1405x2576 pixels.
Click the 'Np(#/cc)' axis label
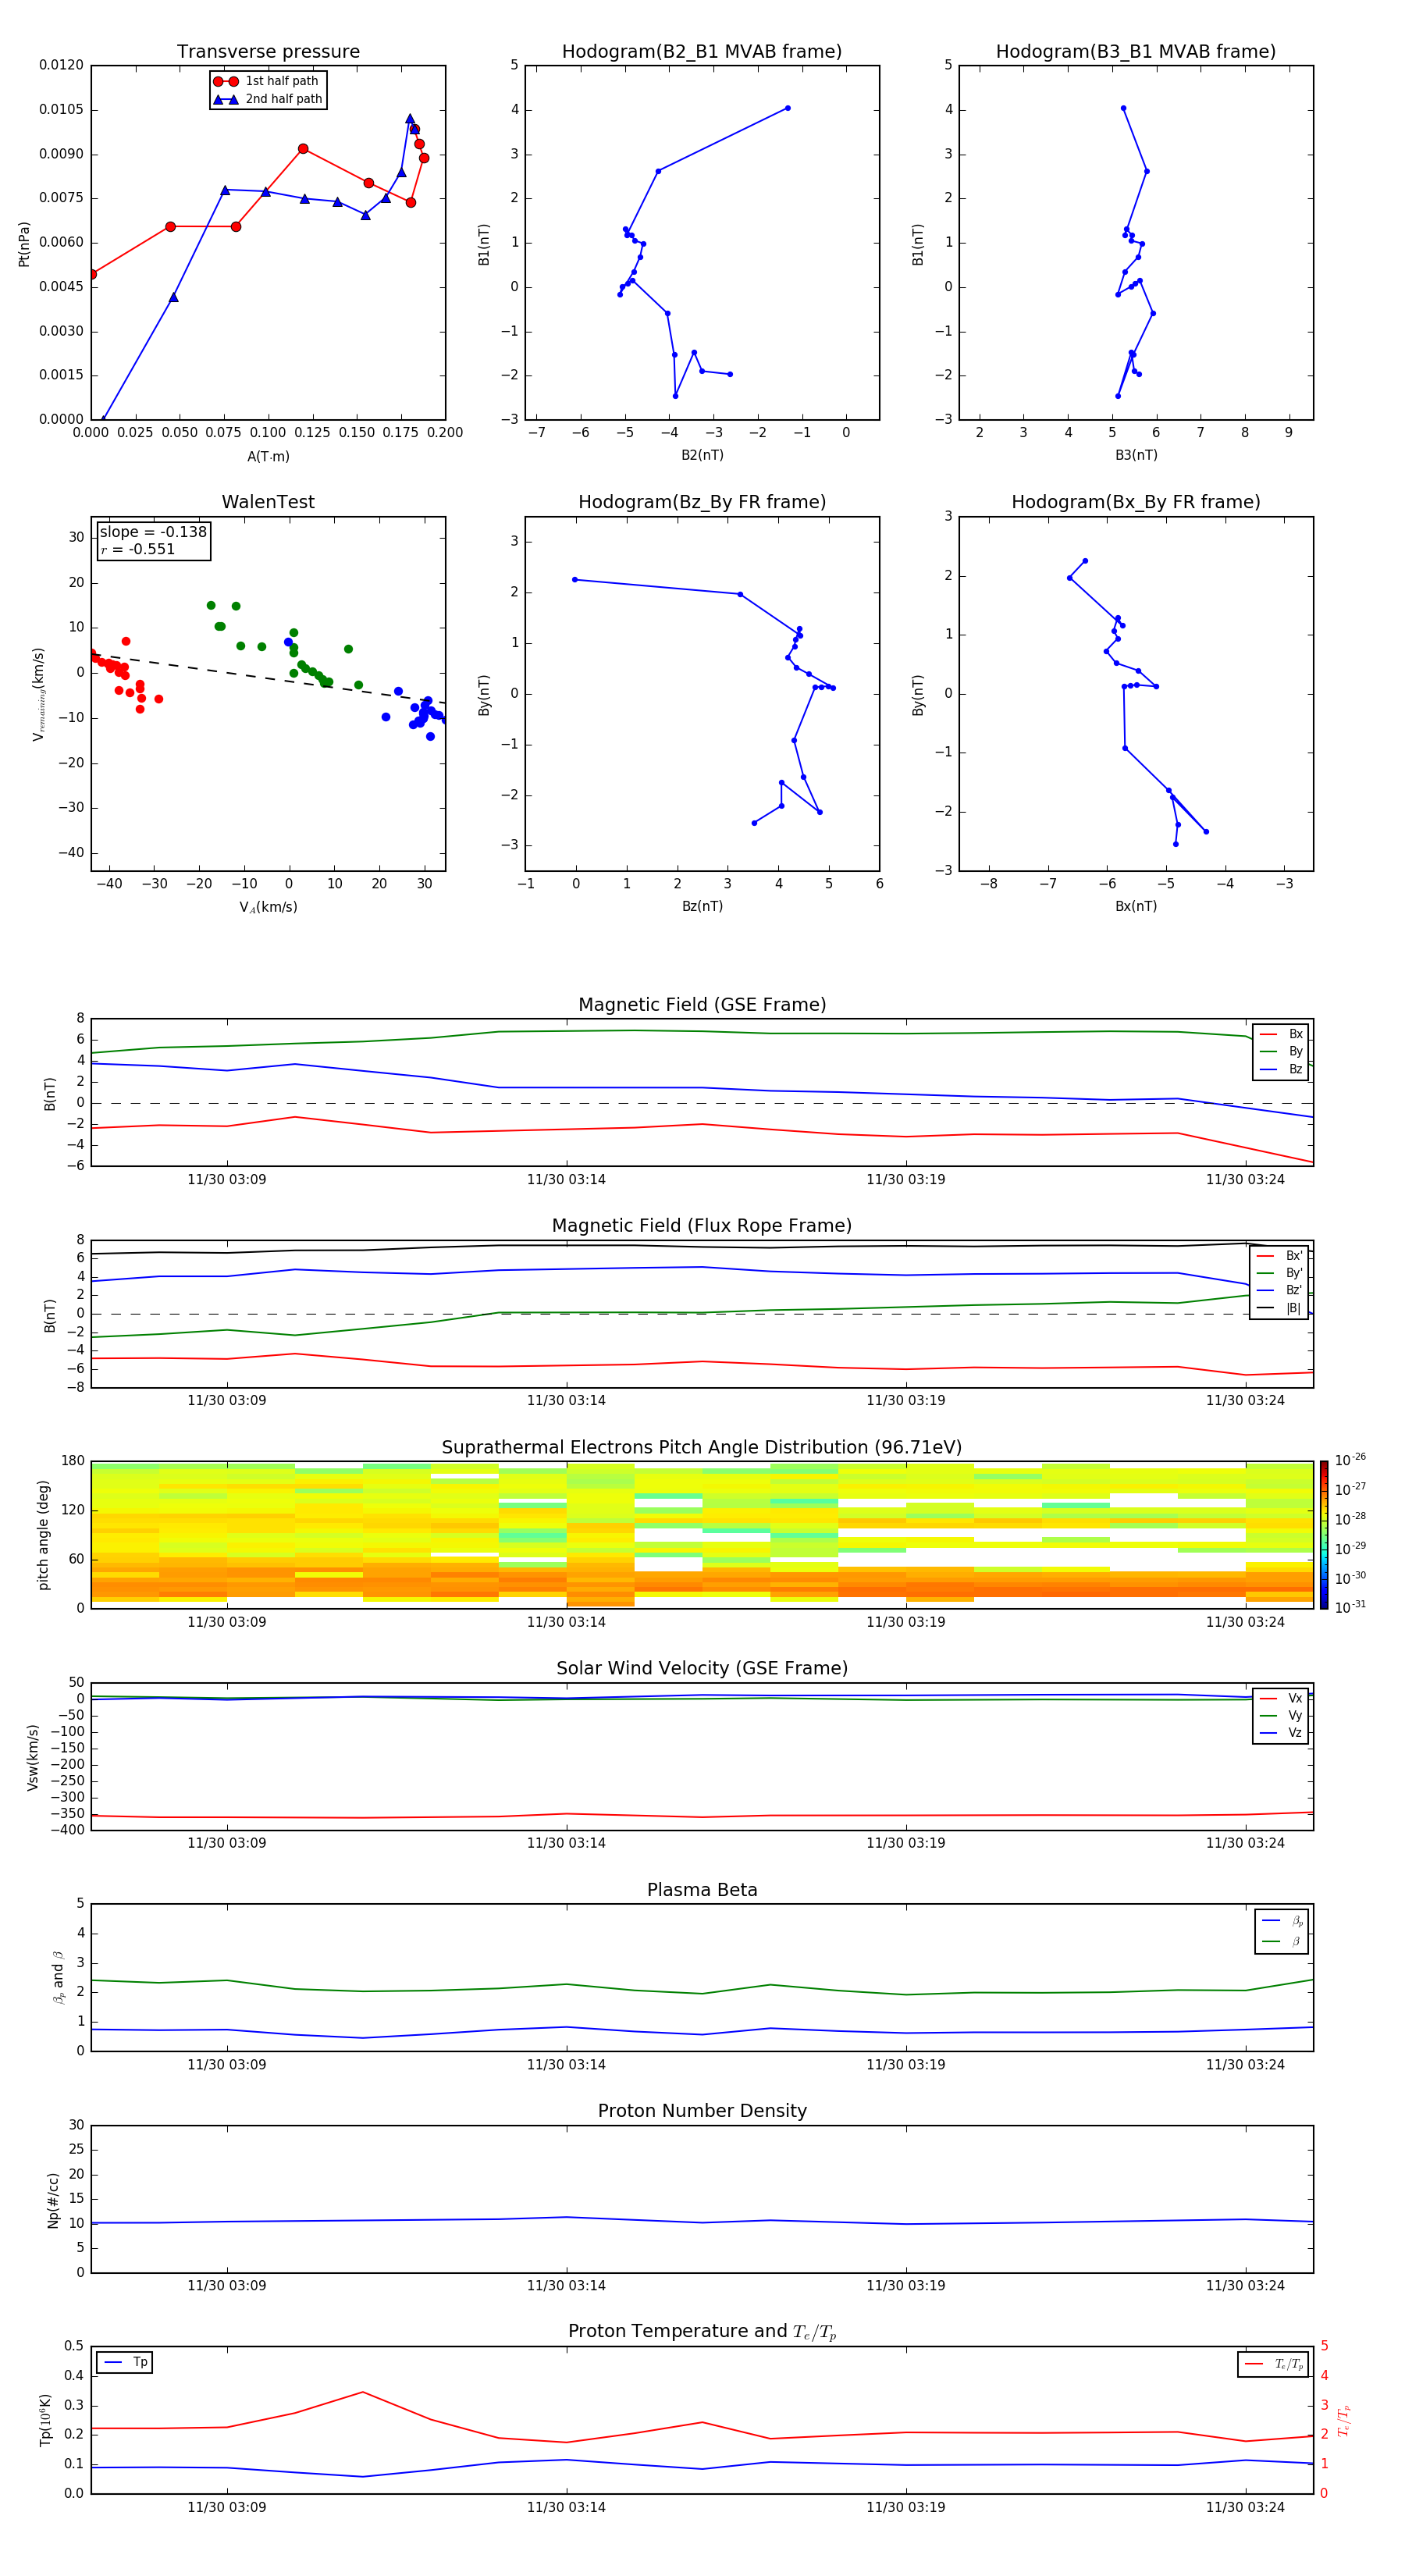tap(53, 2200)
